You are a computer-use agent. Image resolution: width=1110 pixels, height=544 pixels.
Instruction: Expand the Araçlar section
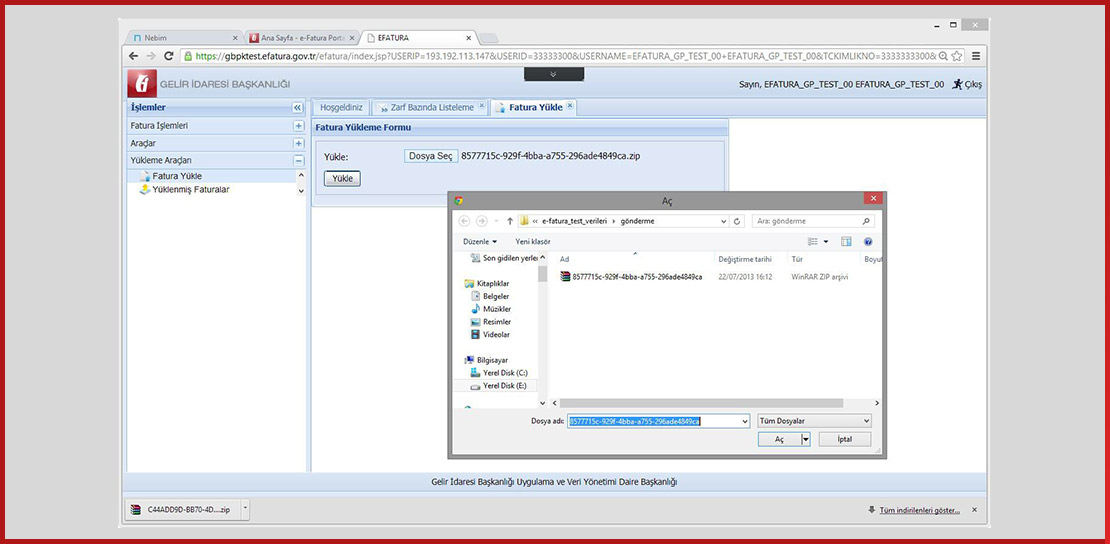coord(299,143)
